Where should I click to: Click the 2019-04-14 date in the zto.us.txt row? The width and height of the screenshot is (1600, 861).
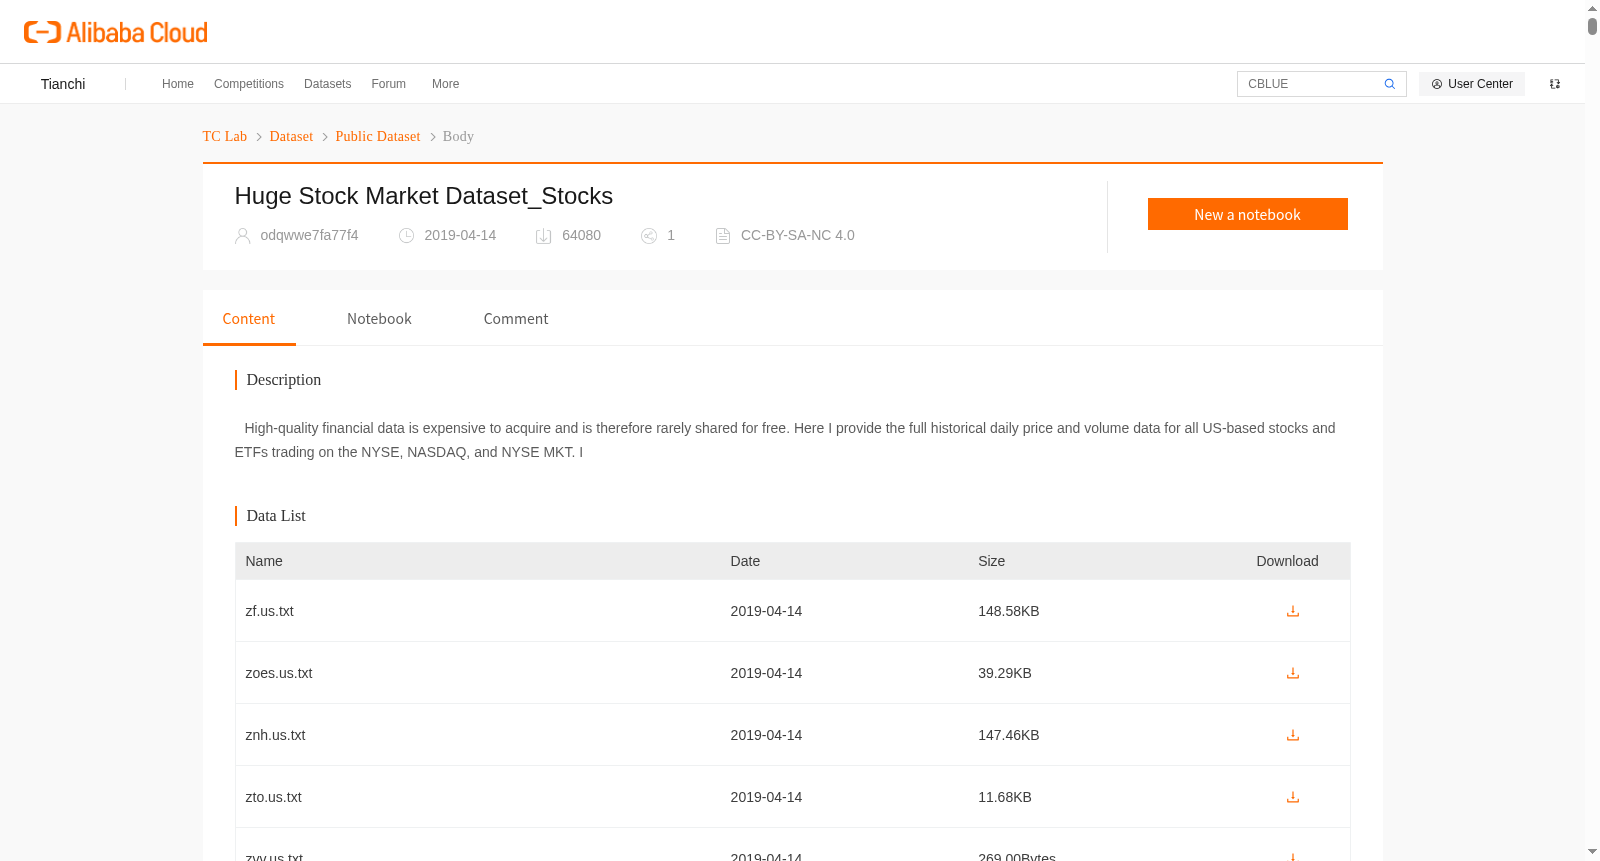(x=766, y=797)
